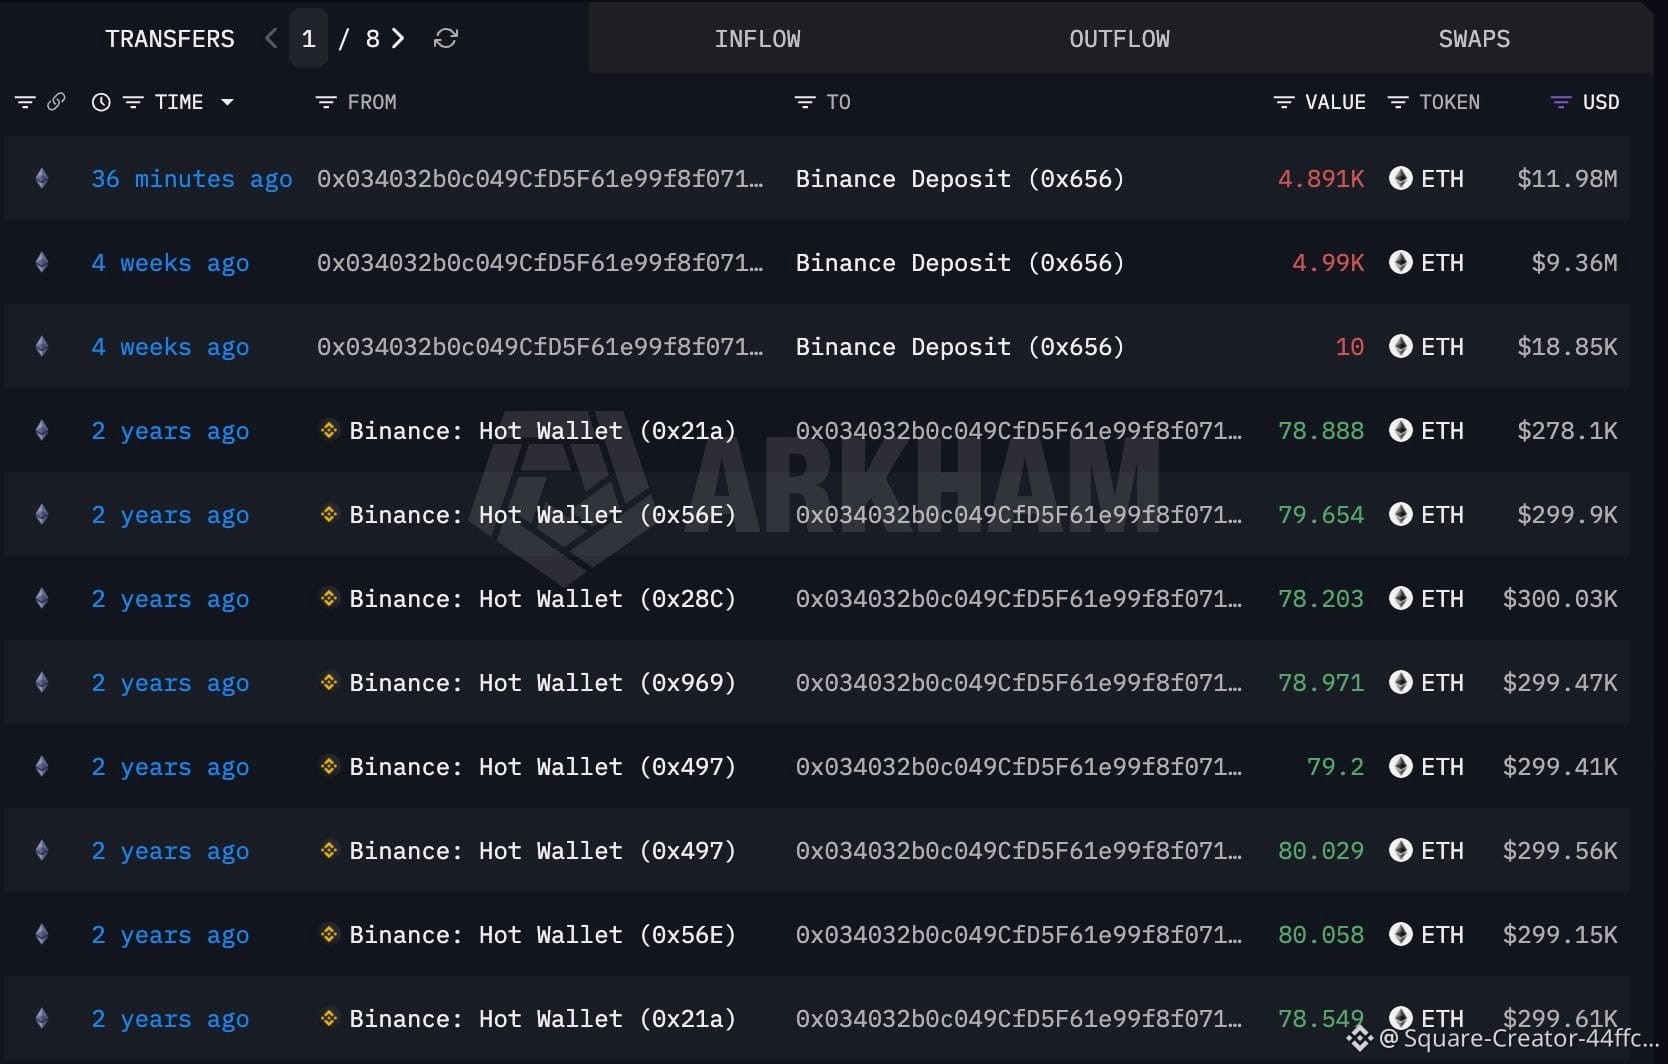Open the 36 minutes ago transaction link
The height and width of the screenshot is (1064, 1668).
tap(192, 179)
